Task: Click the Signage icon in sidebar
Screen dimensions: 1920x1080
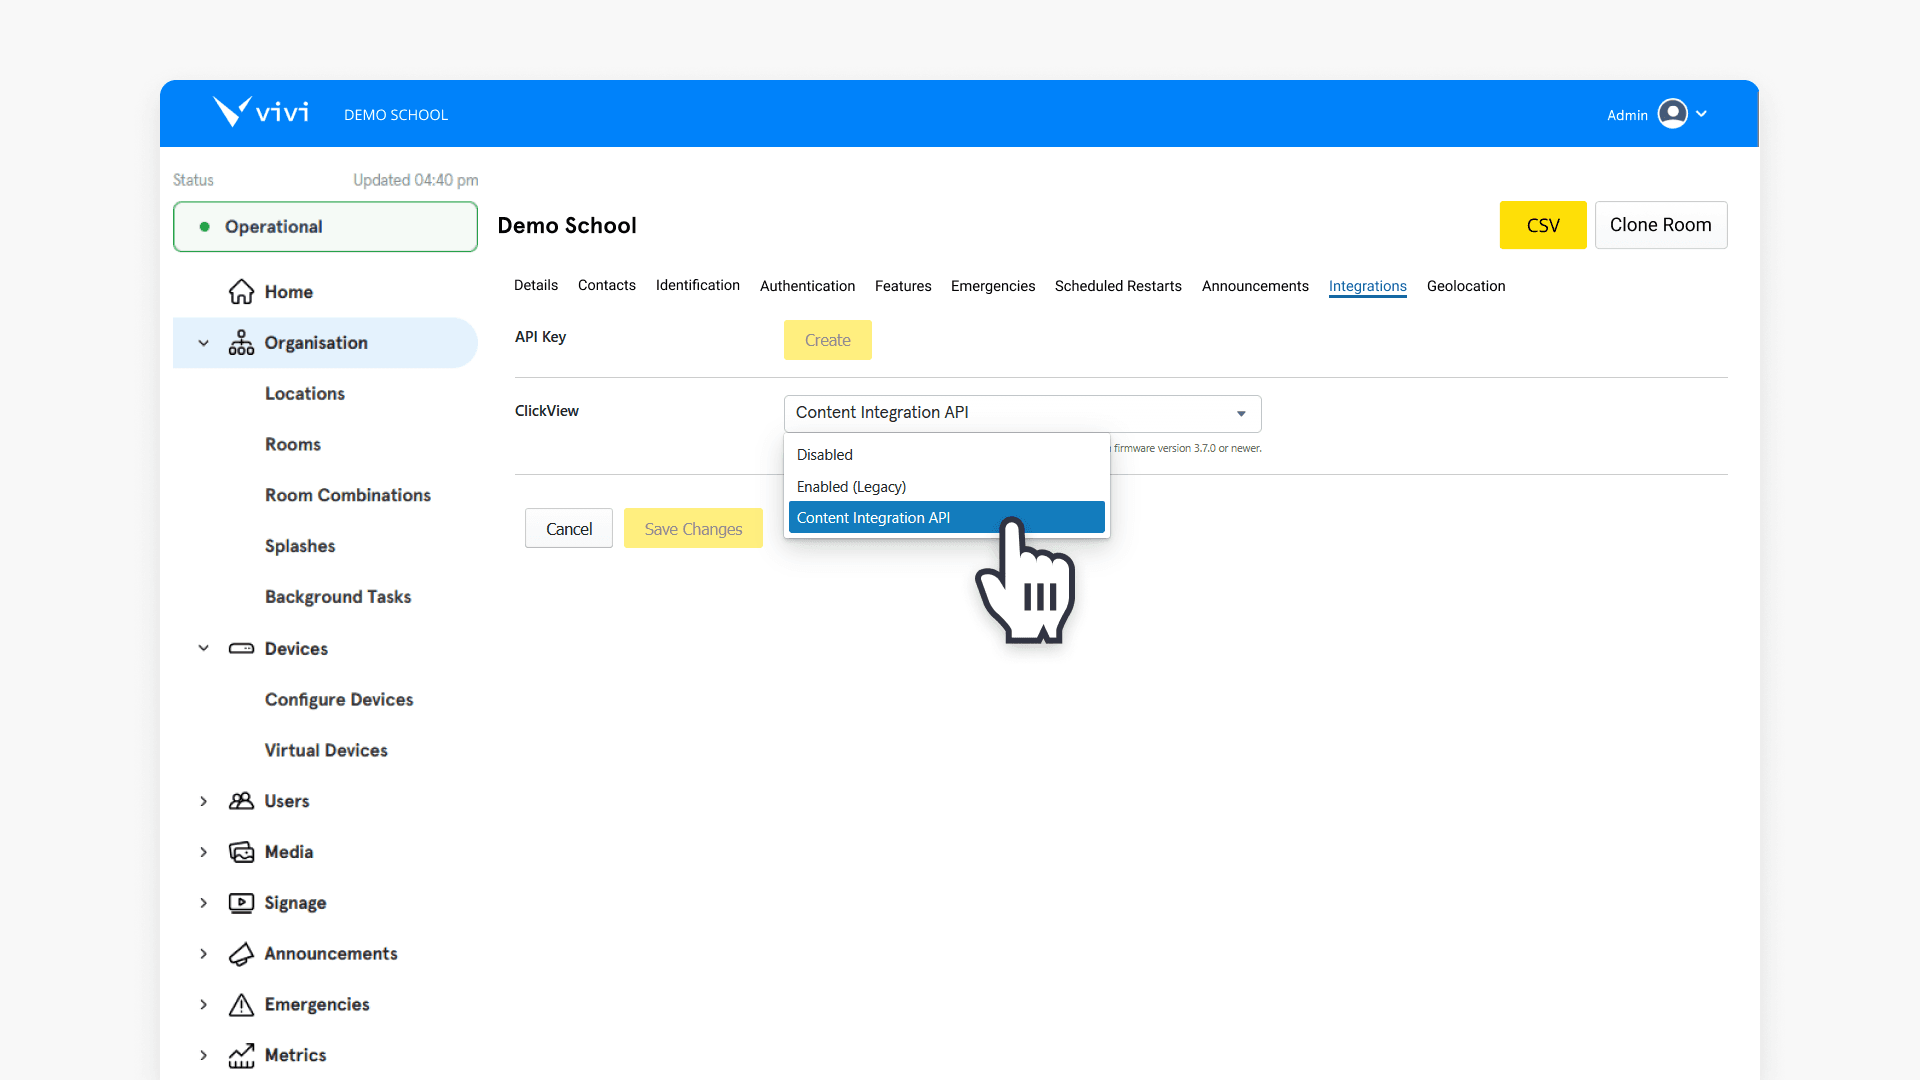Action: click(x=241, y=902)
